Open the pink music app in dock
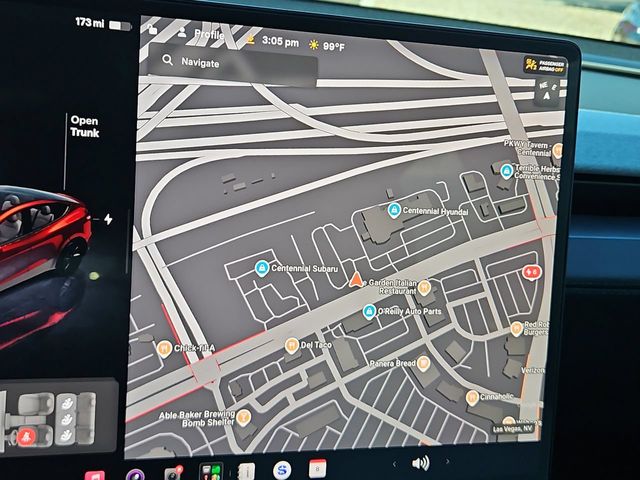 (x=95, y=475)
